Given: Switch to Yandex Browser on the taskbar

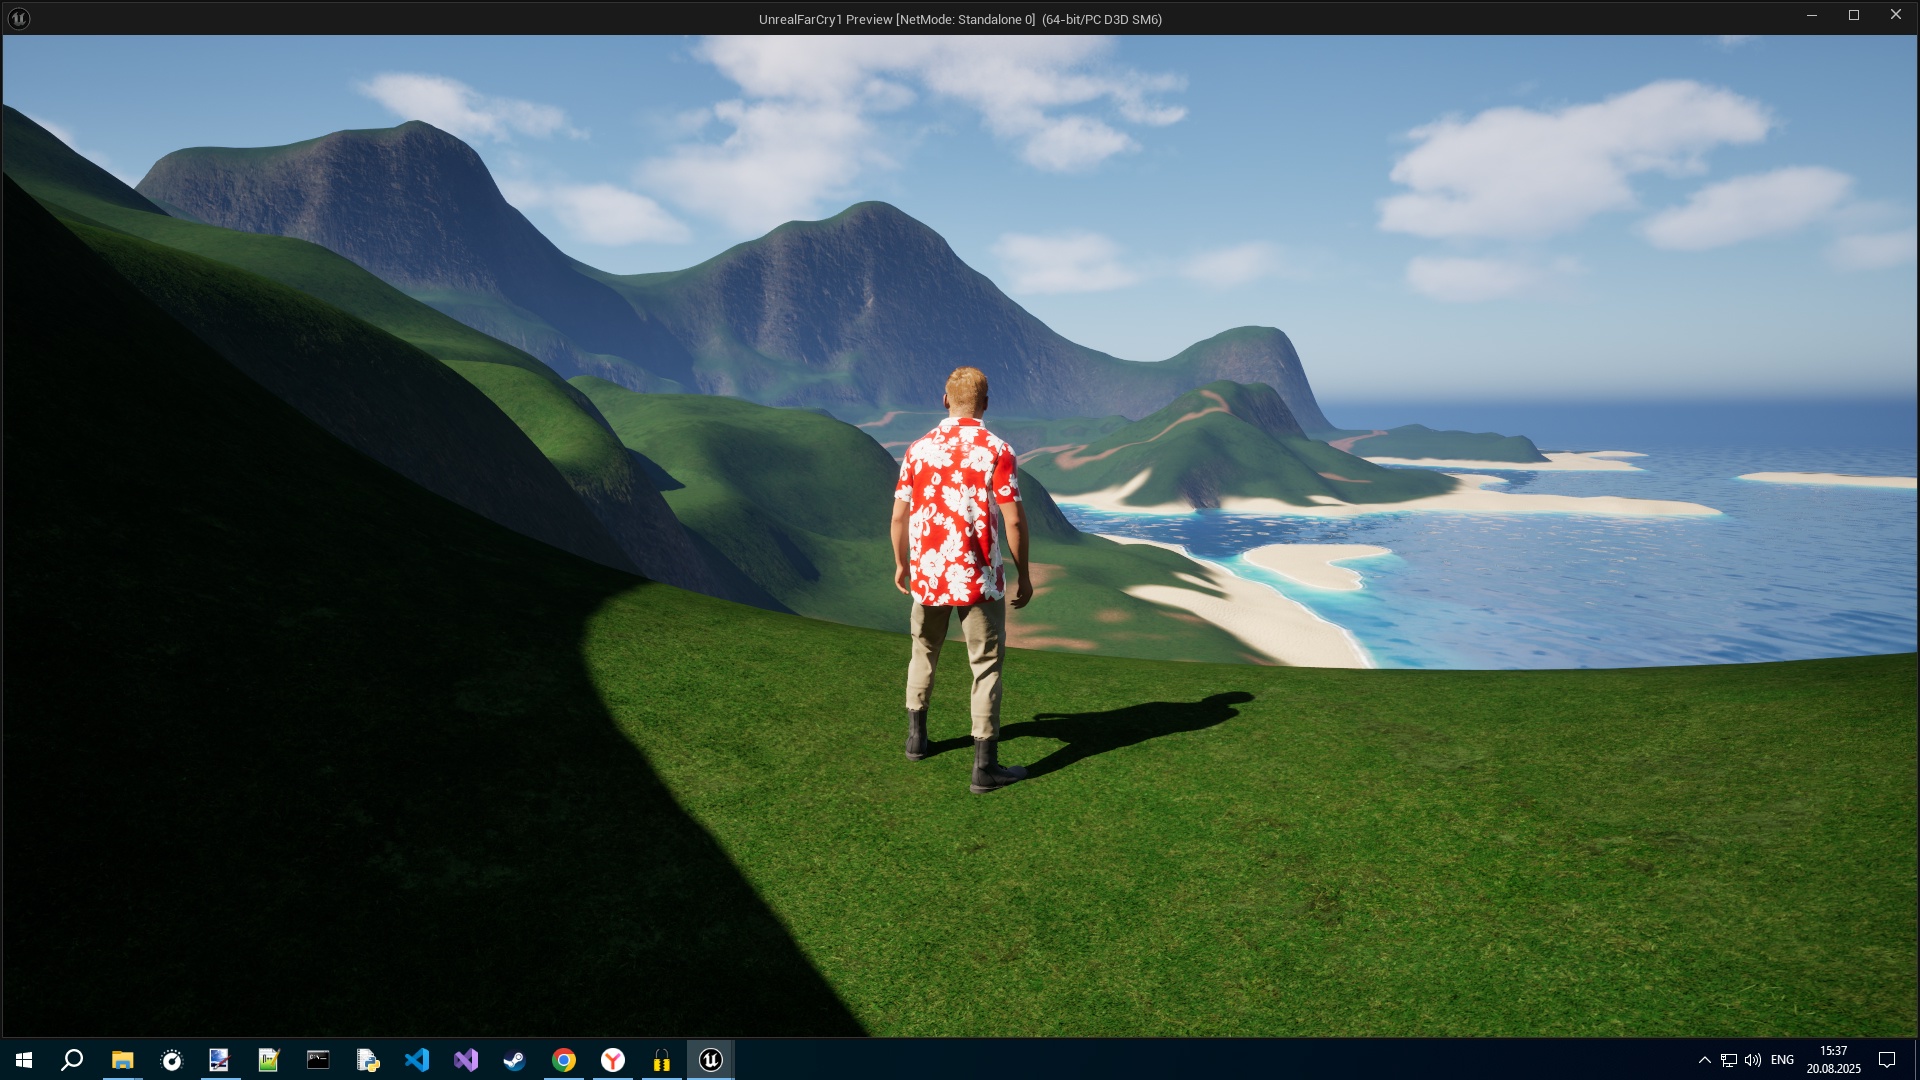Looking at the screenshot, I should click(x=613, y=1060).
